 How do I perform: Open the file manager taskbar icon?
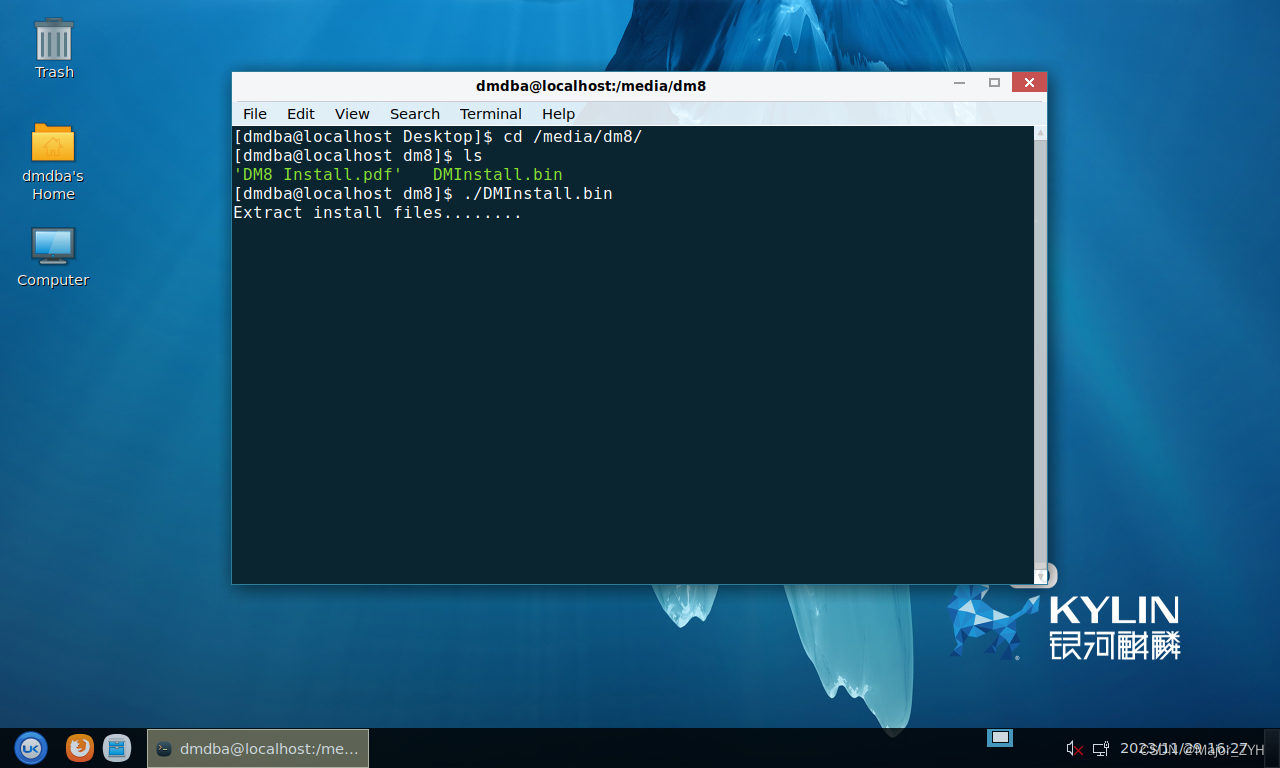117,748
